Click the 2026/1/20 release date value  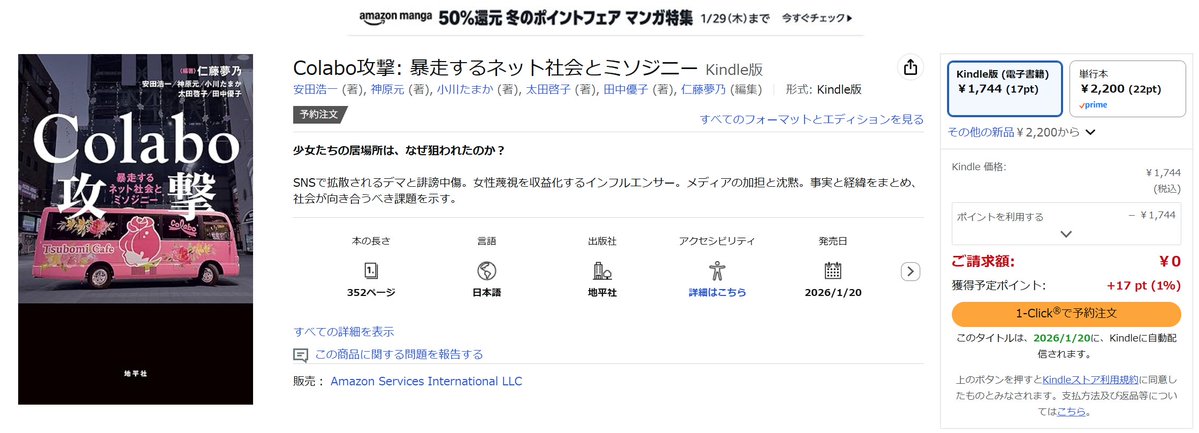coord(833,292)
